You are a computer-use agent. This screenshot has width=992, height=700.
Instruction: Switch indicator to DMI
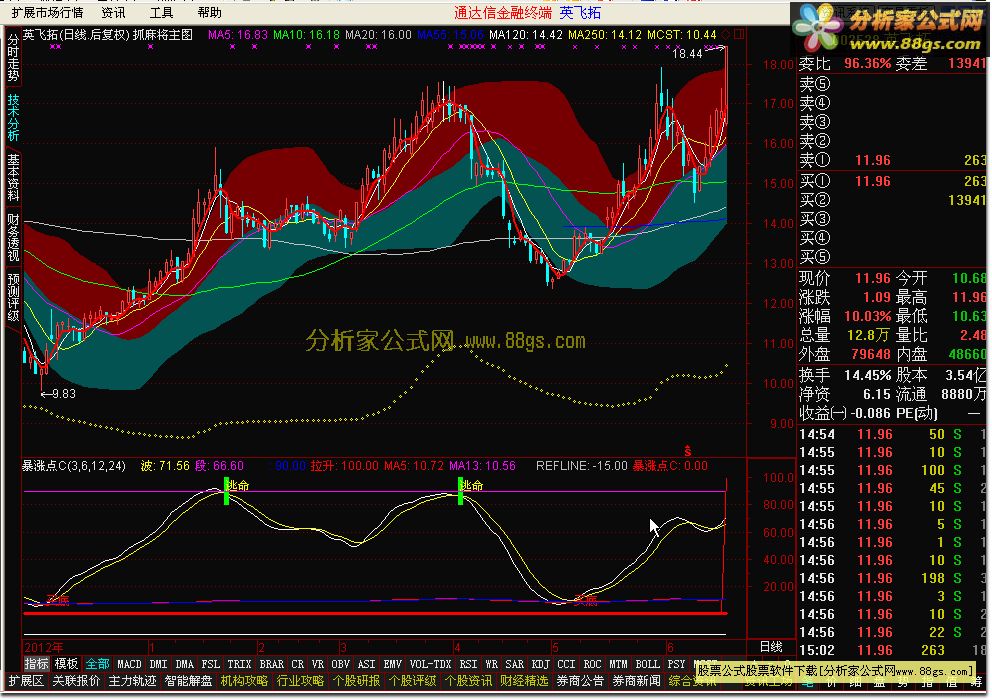(158, 664)
